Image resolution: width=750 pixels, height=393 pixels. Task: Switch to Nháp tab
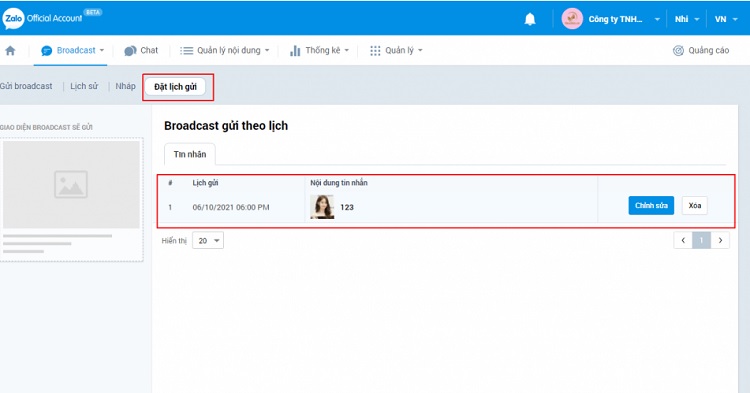(x=125, y=86)
